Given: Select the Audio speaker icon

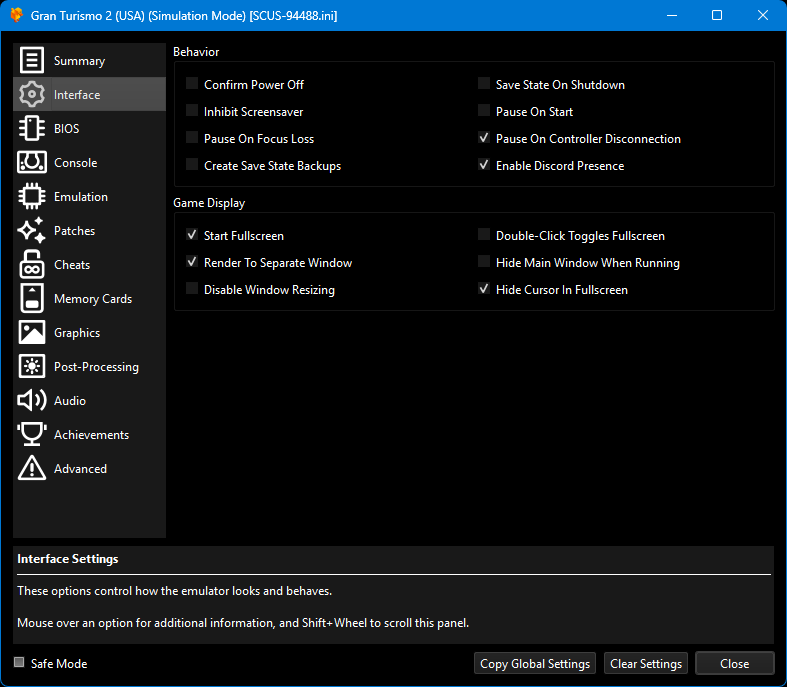Looking at the screenshot, I should click(x=32, y=401).
